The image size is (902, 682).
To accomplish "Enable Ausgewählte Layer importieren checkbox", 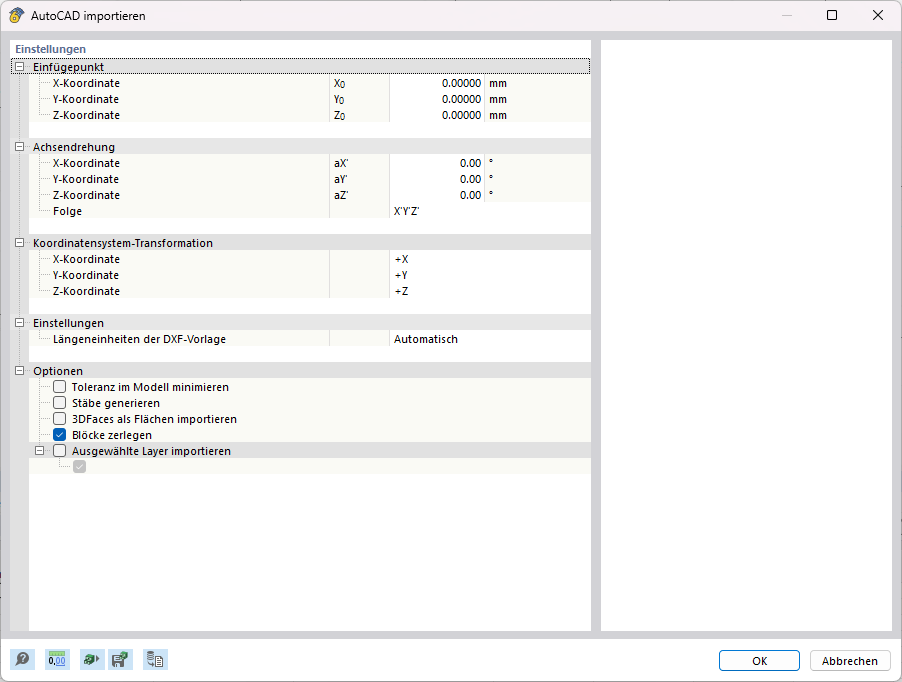I will (x=60, y=451).
